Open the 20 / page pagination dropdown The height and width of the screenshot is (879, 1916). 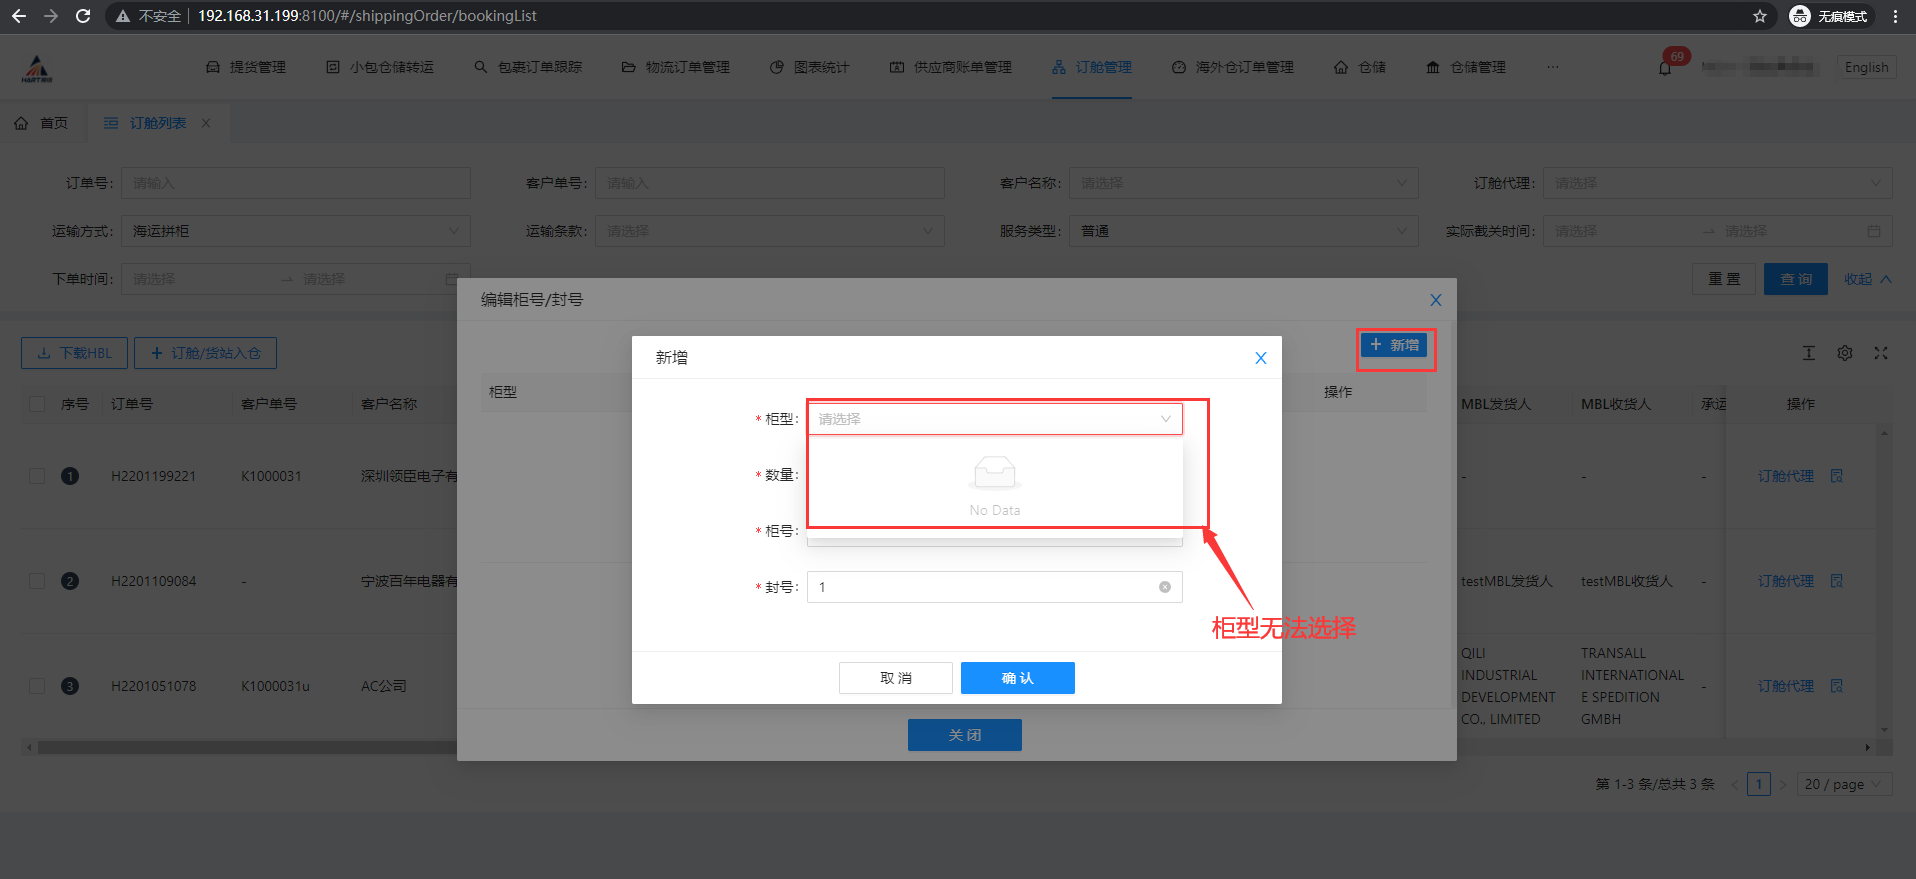(1842, 784)
